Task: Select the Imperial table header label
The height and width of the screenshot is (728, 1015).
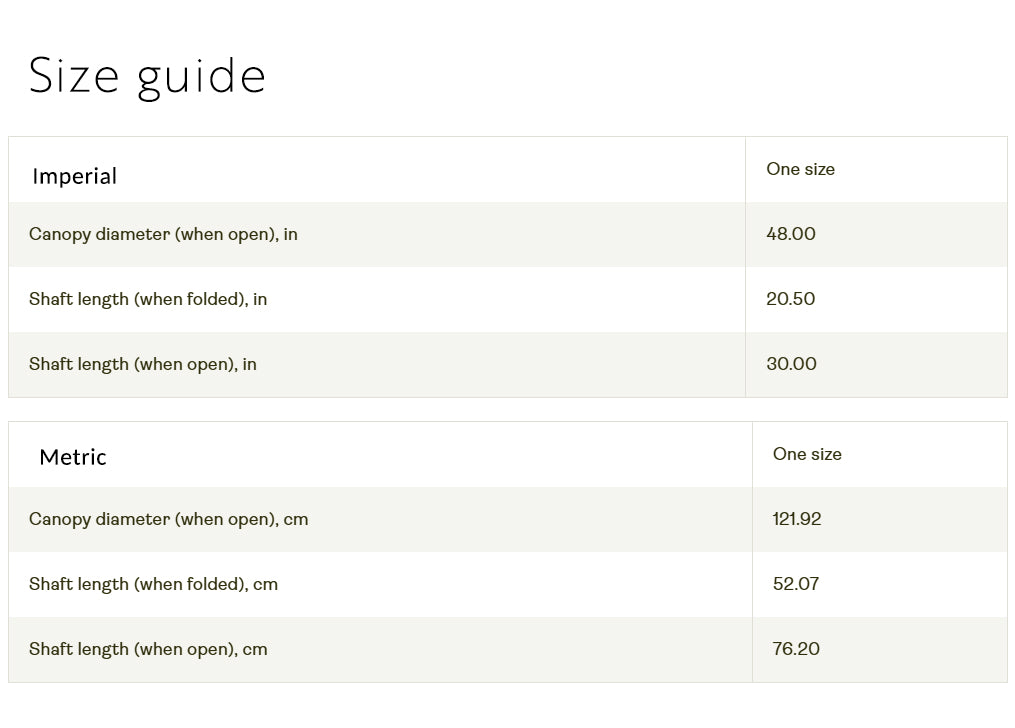Action: (x=74, y=177)
